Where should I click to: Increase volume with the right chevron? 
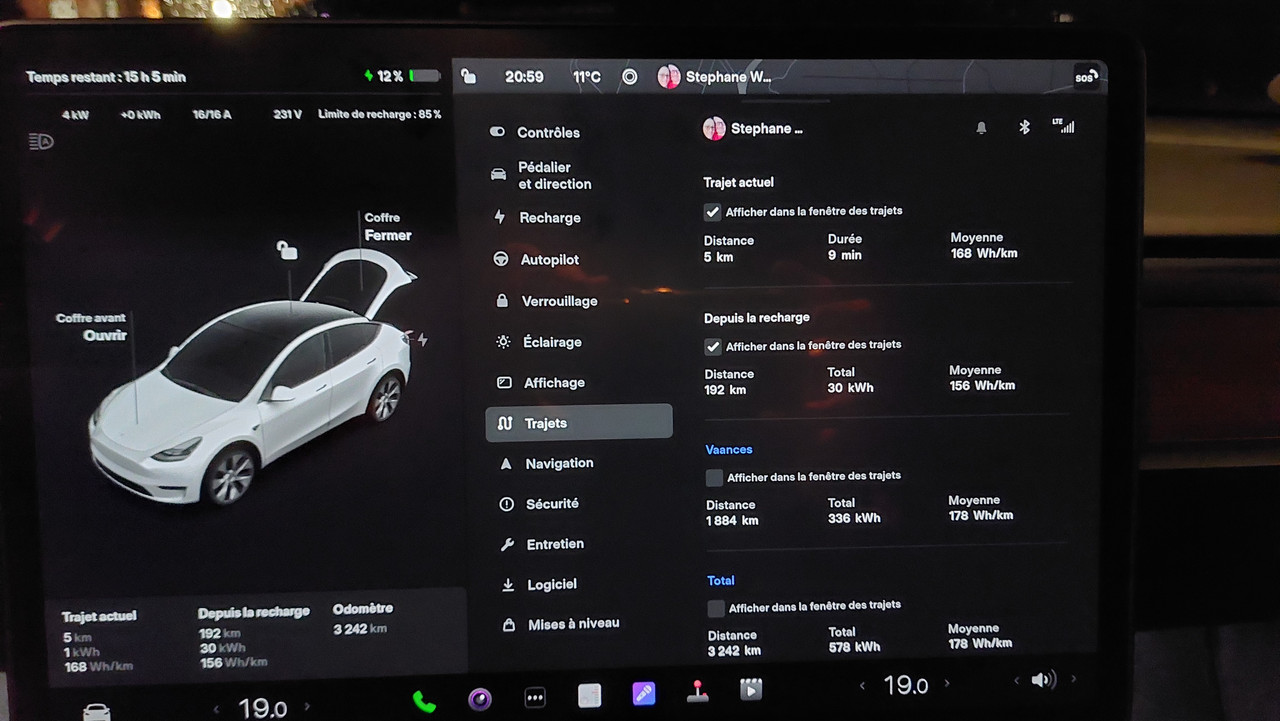1074,679
